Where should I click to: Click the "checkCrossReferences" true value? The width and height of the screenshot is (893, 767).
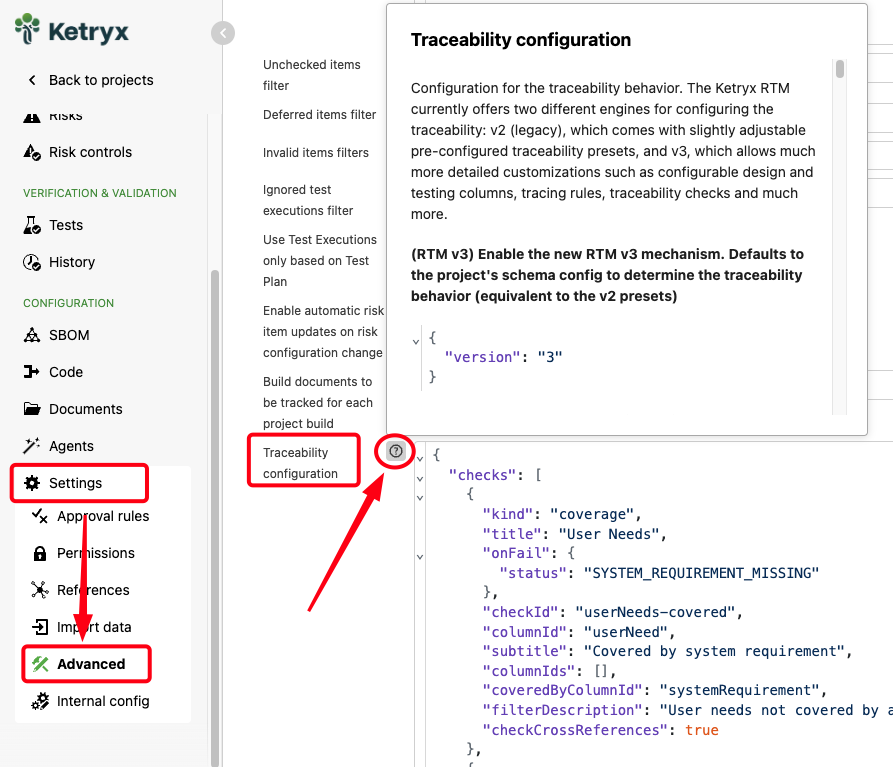[702, 730]
